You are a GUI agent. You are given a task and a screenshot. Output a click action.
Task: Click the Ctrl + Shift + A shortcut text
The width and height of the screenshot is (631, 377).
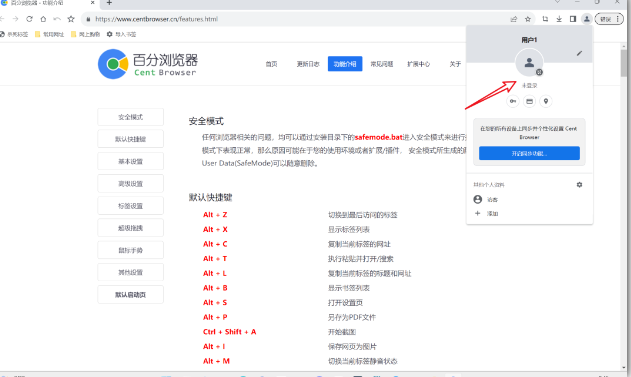coord(229,332)
